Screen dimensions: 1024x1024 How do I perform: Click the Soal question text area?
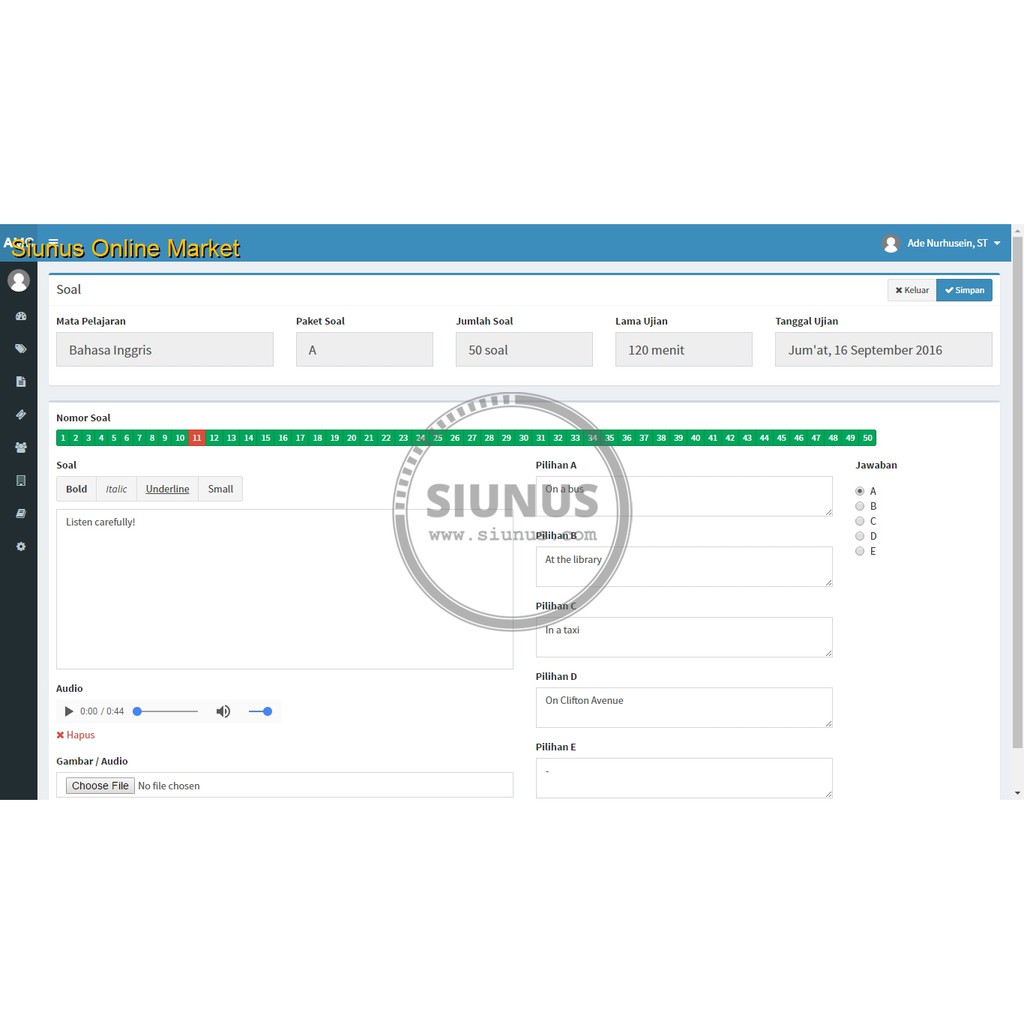coord(285,589)
